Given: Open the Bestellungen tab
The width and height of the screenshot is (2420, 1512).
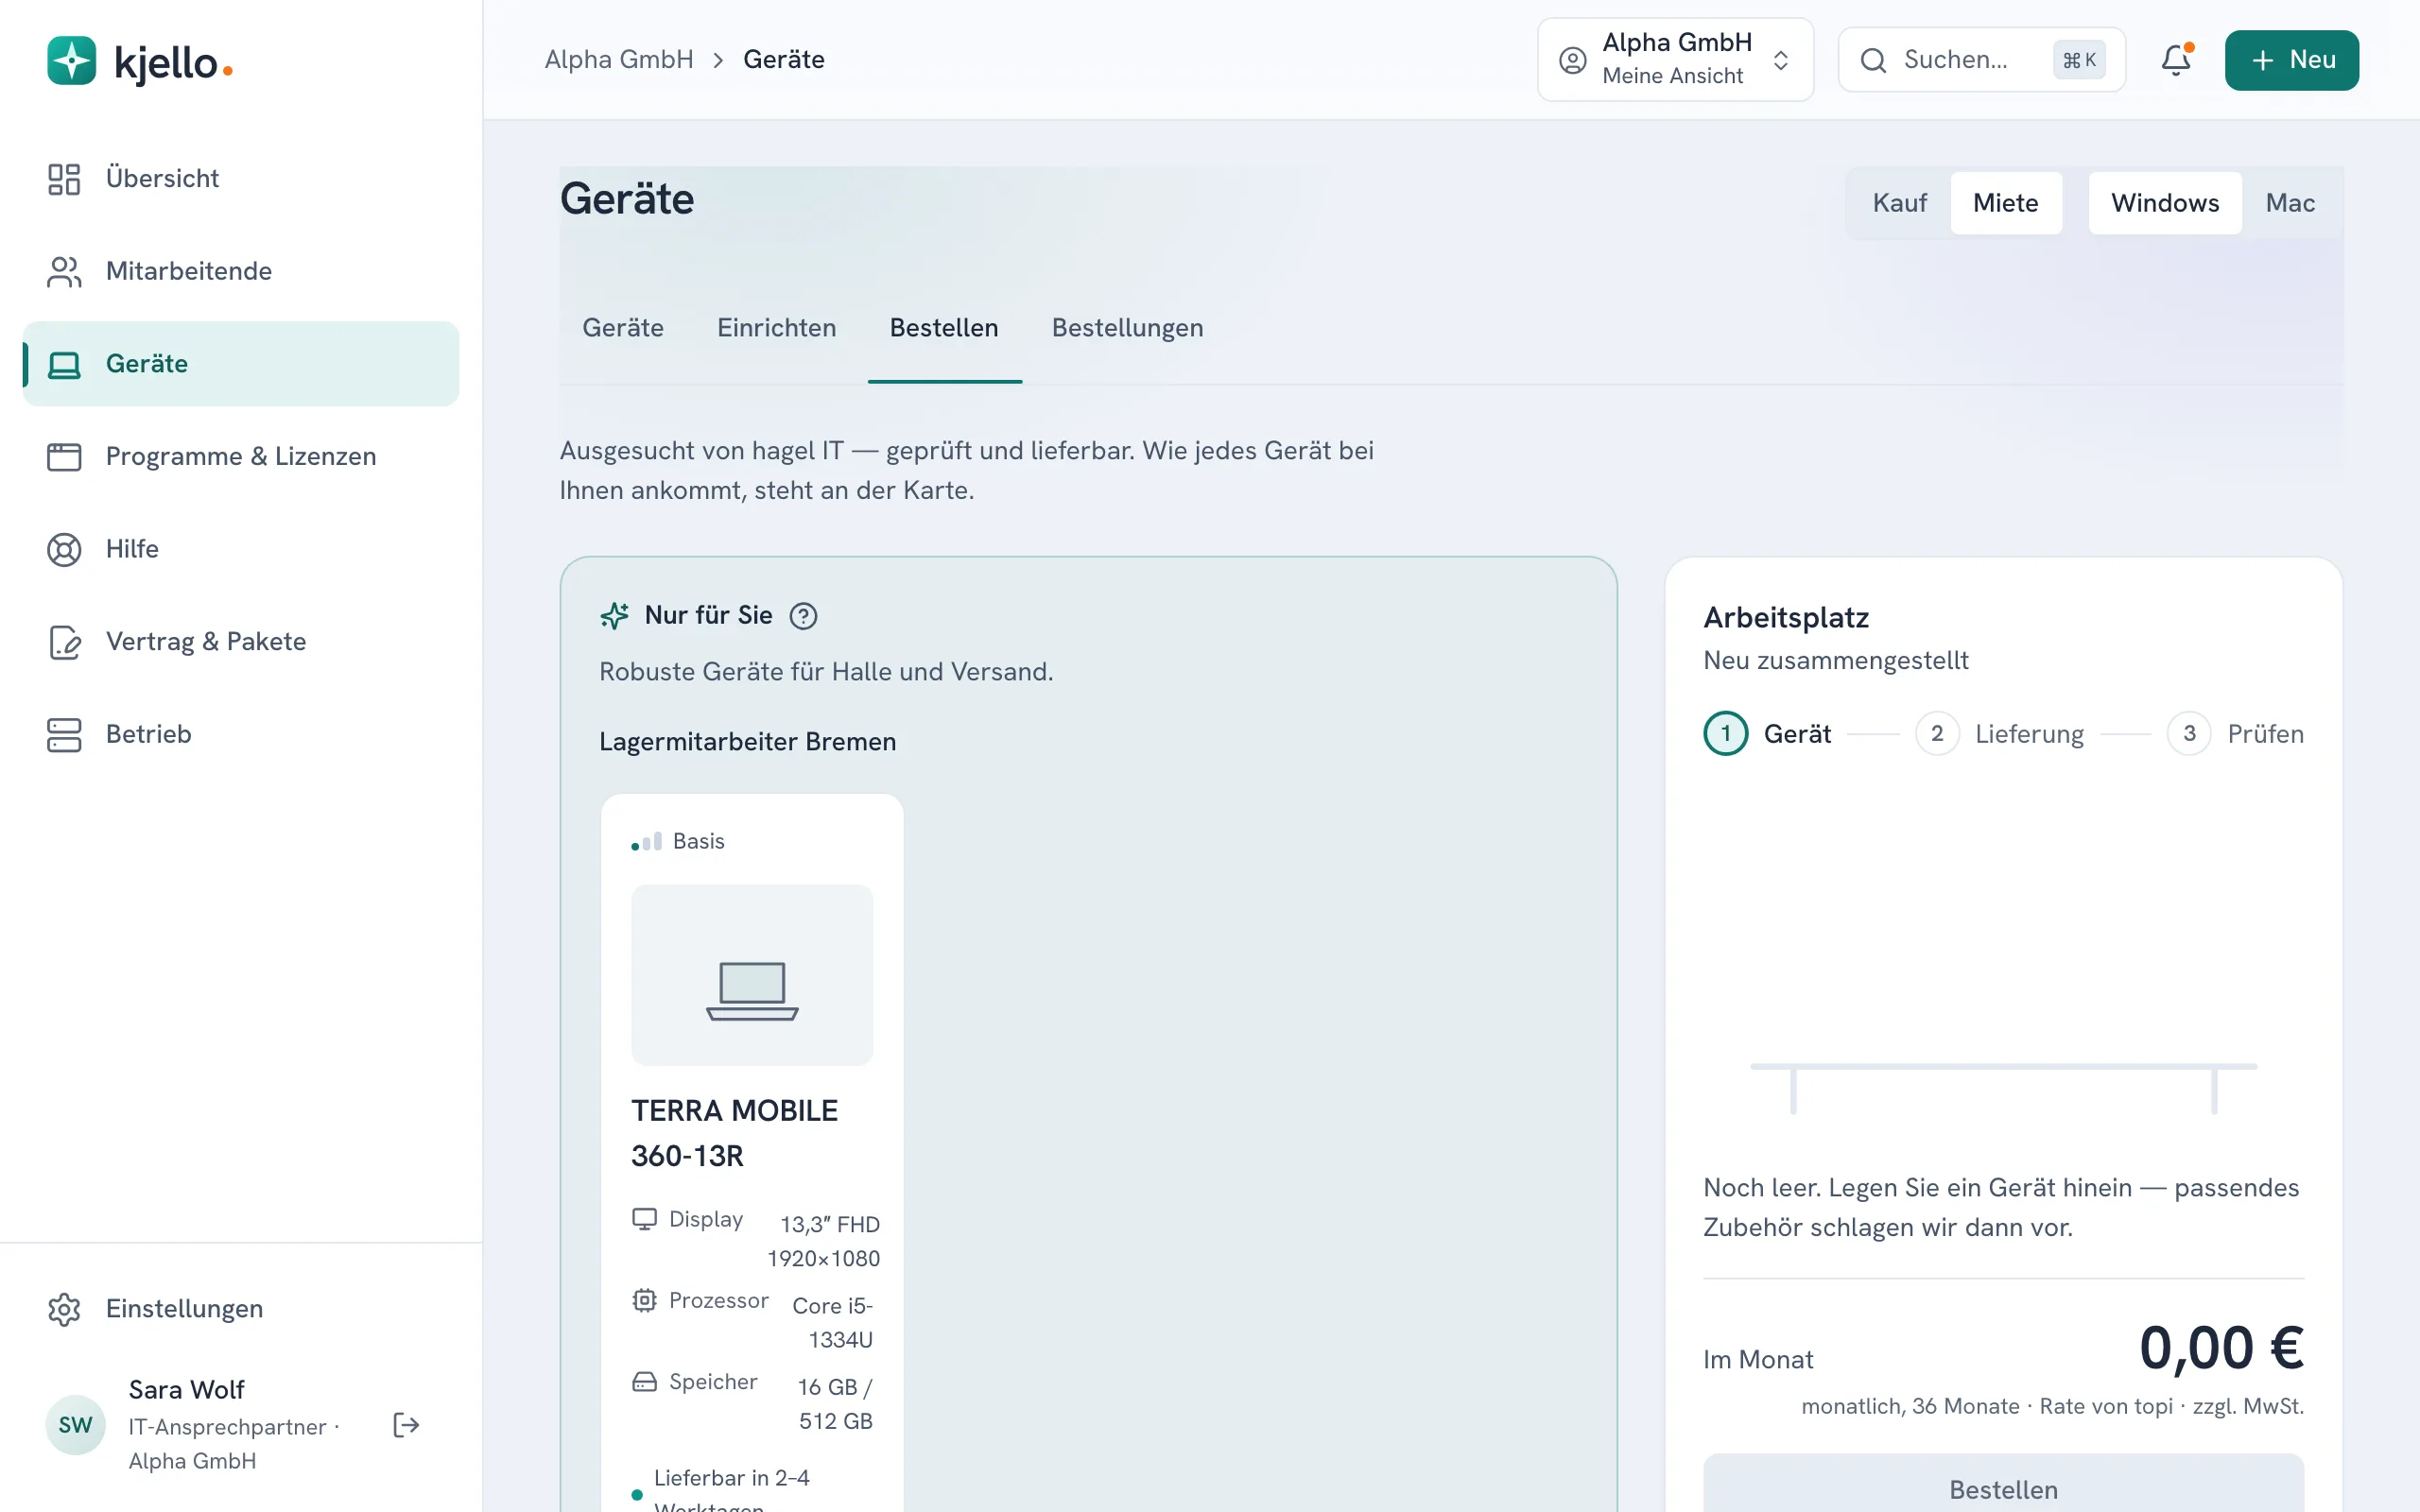Looking at the screenshot, I should (1127, 328).
